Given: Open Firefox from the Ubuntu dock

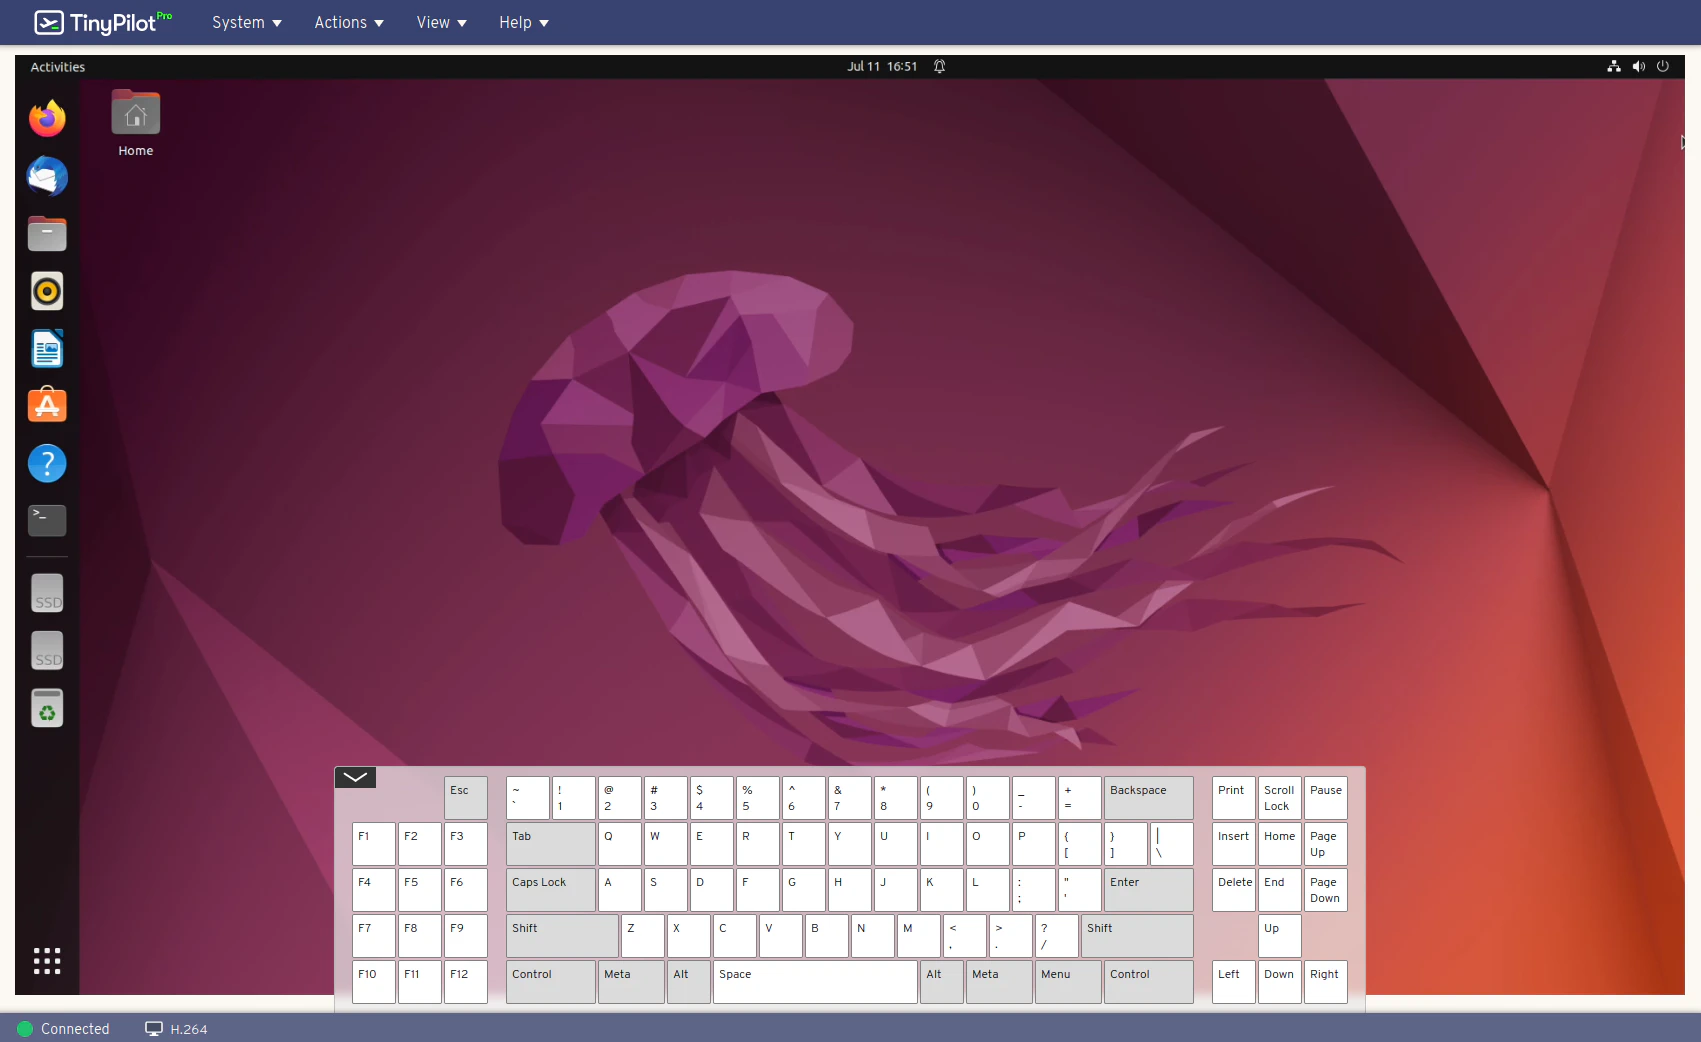Looking at the screenshot, I should pyautogui.click(x=47, y=119).
